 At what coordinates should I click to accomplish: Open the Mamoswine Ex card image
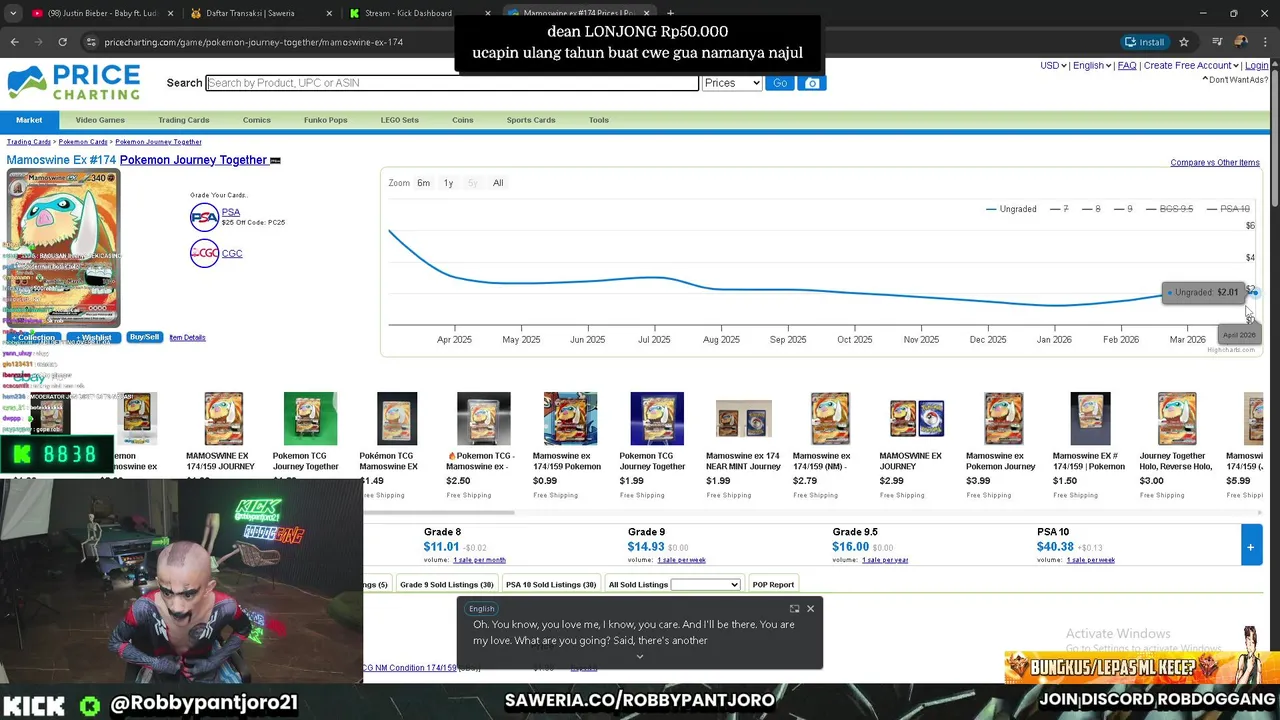coord(63,248)
